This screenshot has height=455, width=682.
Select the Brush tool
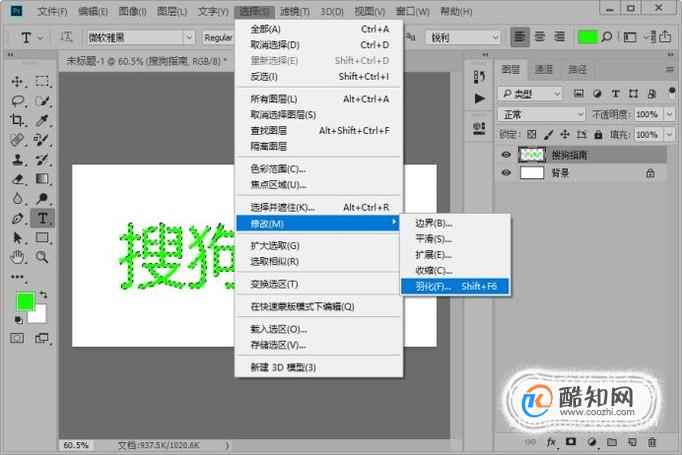pos(42,140)
